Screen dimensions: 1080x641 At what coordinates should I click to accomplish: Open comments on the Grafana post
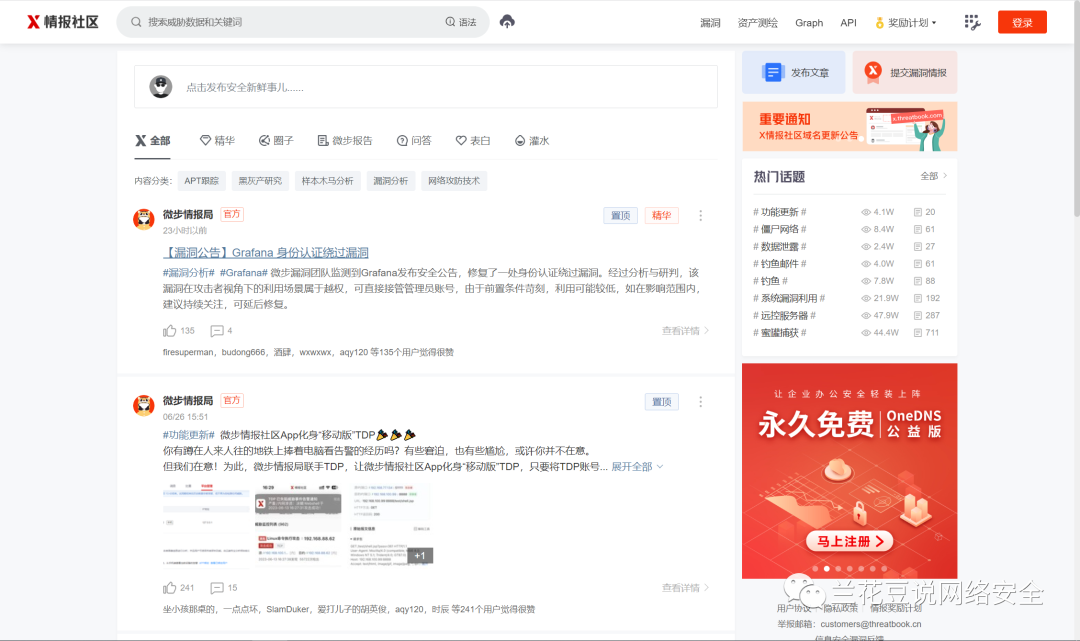click(216, 330)
